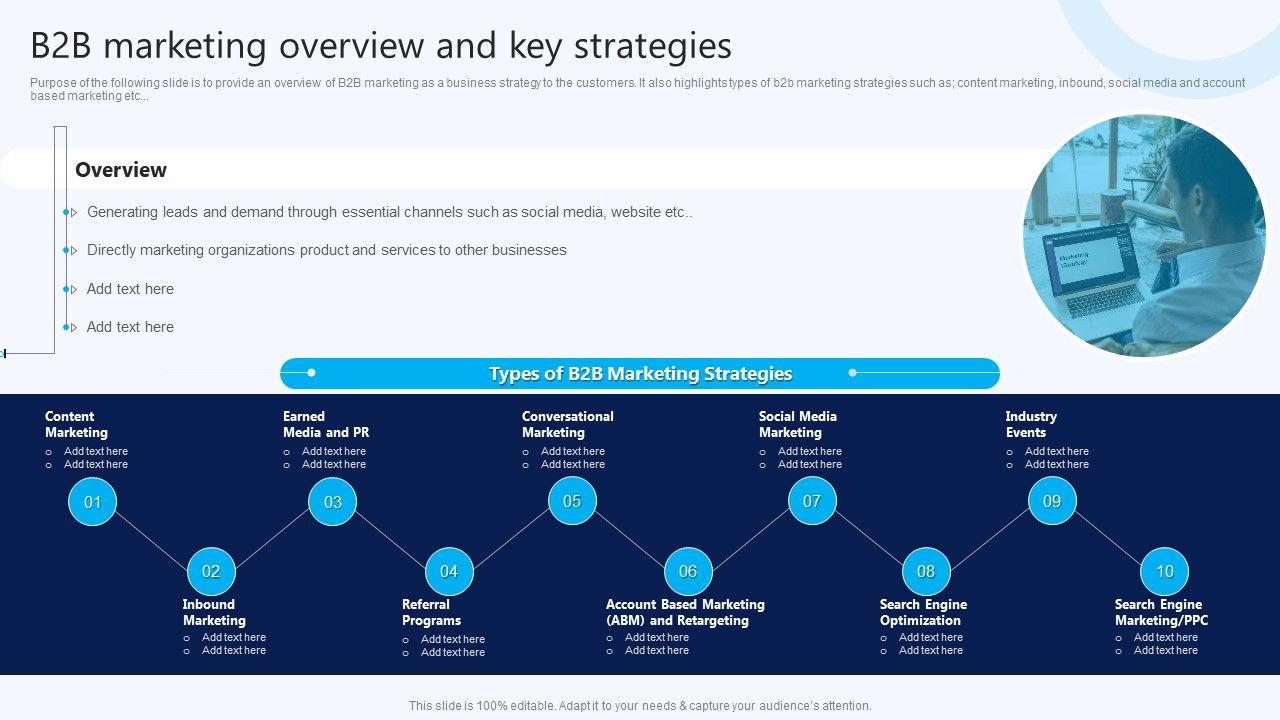Select the Search Engine Marketing/PPC label
Screen dimensions: 1280x720
[x=1161, y=612]
